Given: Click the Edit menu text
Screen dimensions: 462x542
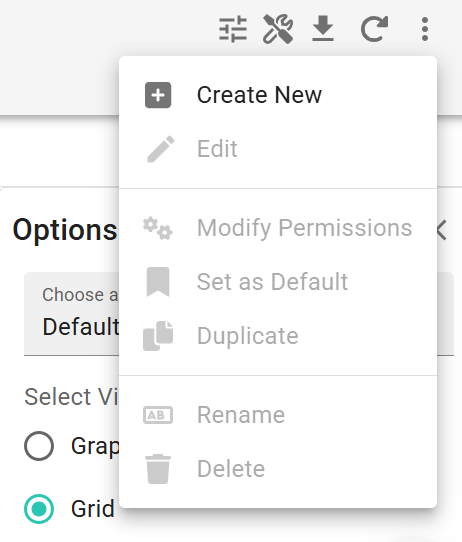Looking at the screenshot, I should tap(217, 149).
